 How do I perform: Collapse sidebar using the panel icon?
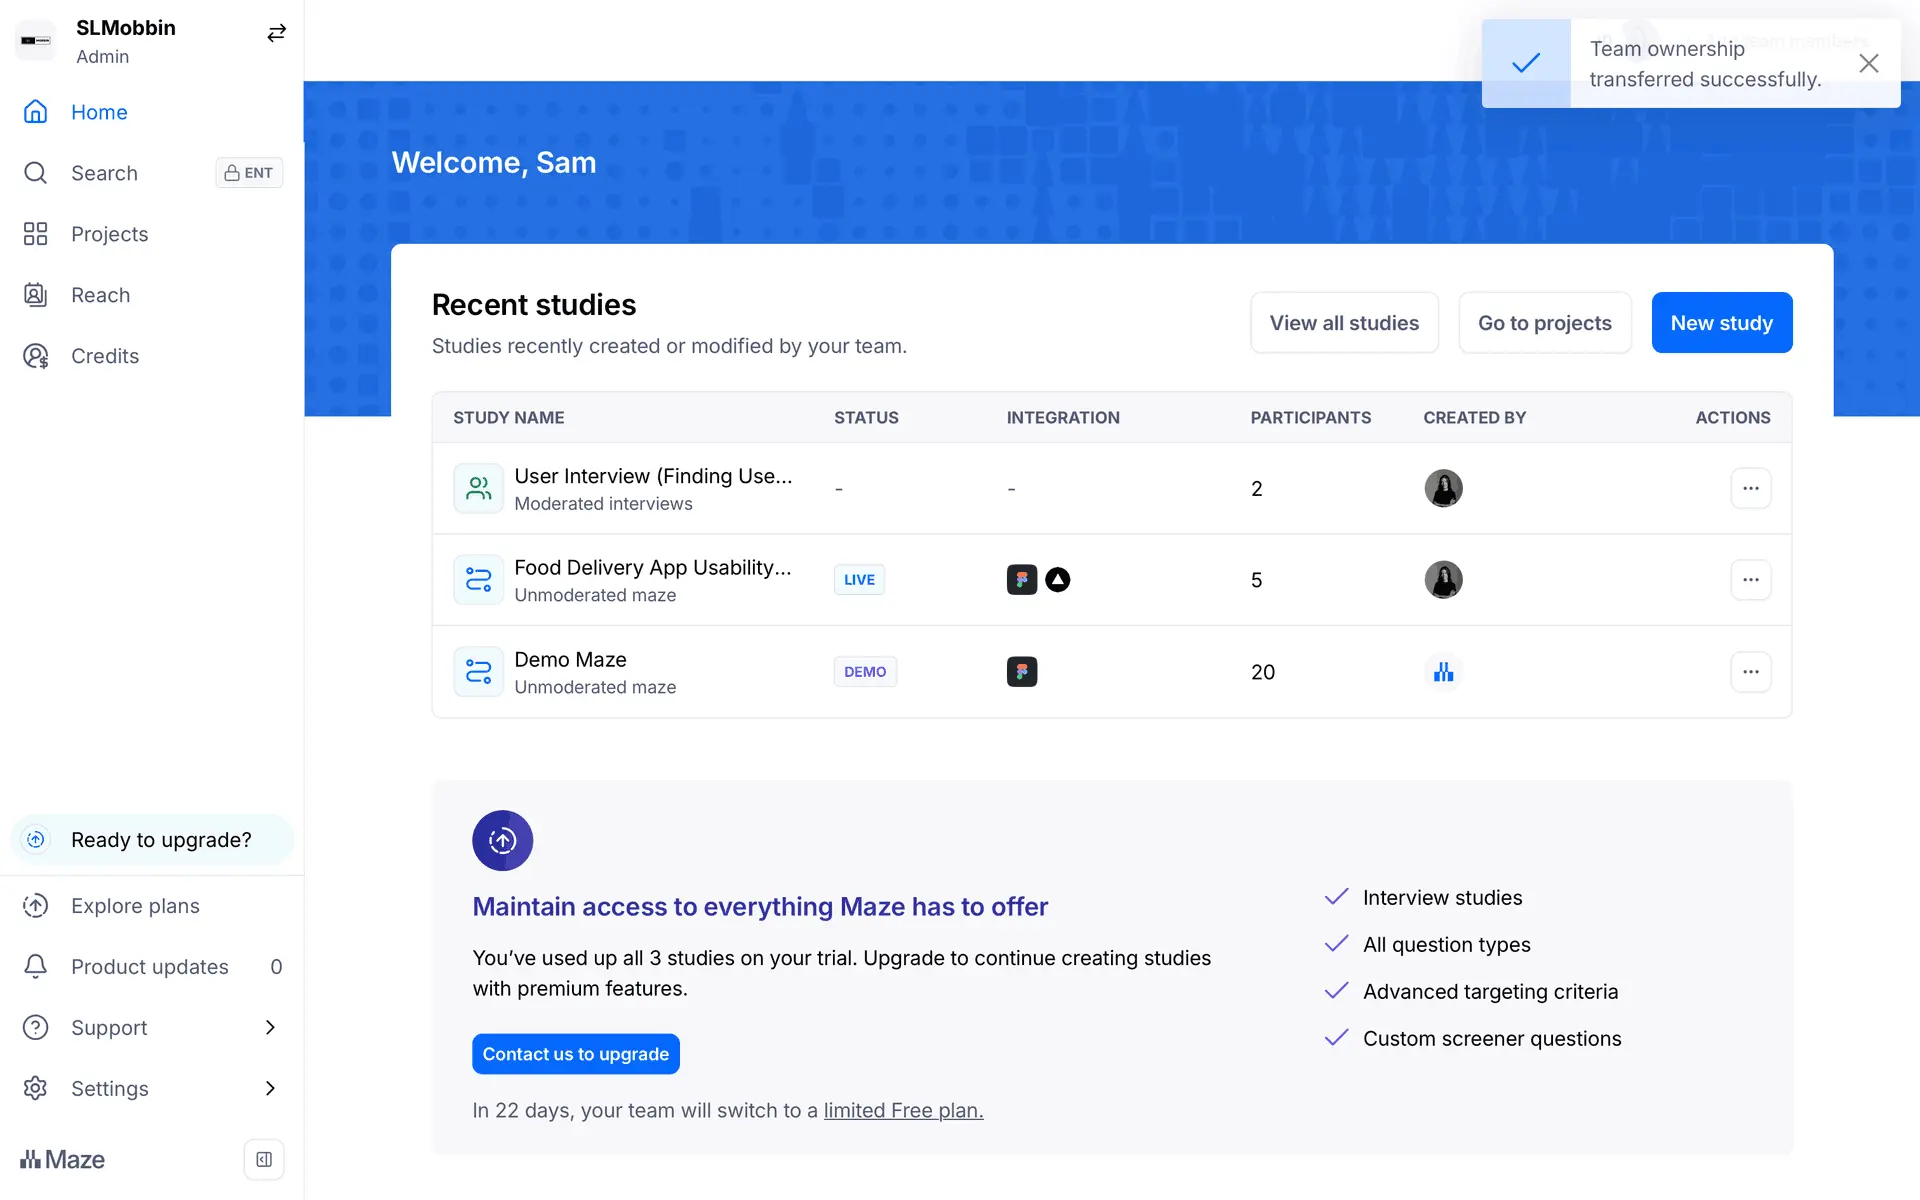pyautogui.click(x=264, y=1159)
